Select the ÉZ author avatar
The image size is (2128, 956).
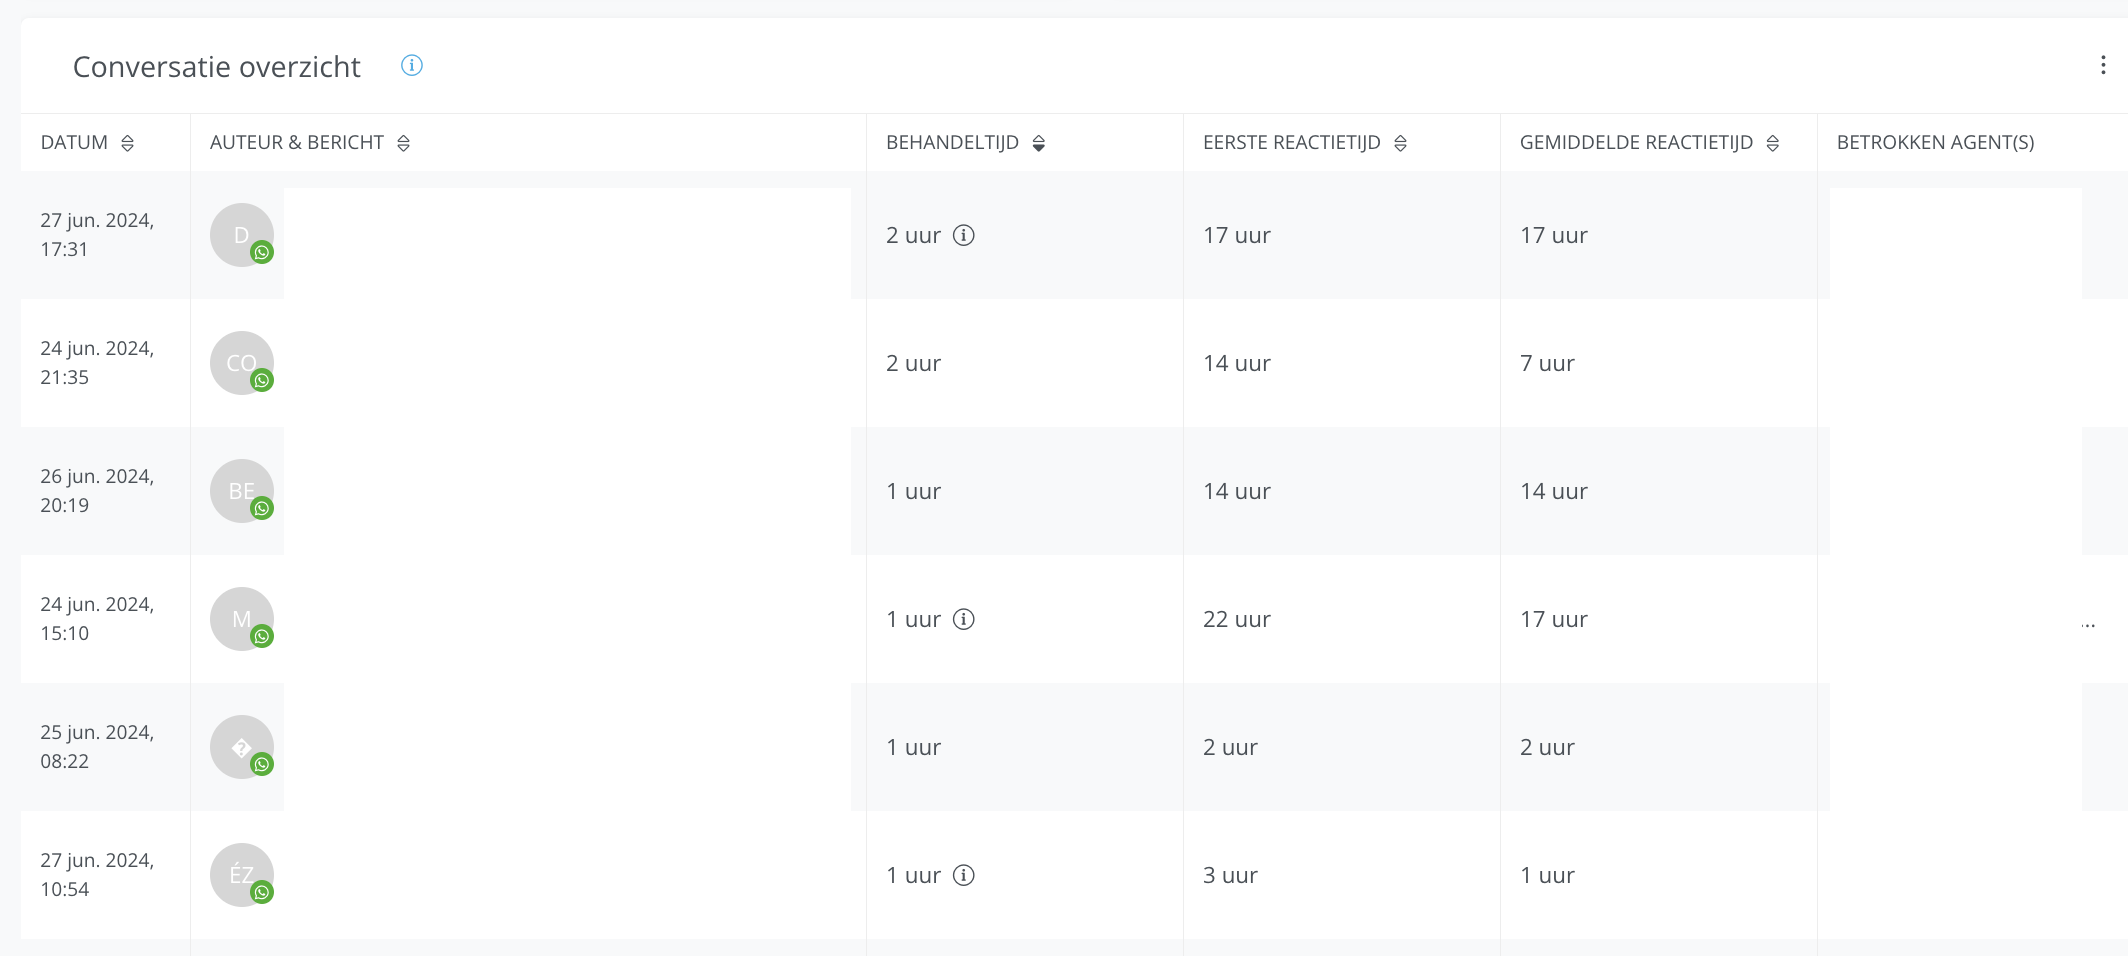[241, 875]
